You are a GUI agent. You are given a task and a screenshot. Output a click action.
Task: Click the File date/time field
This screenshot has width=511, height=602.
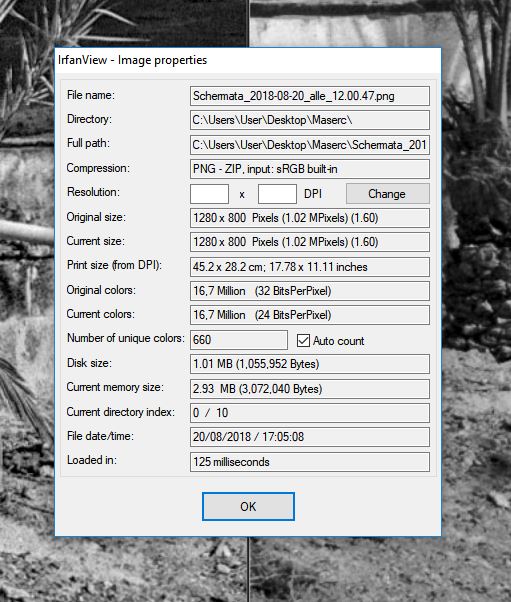click(x=310, y=437)
